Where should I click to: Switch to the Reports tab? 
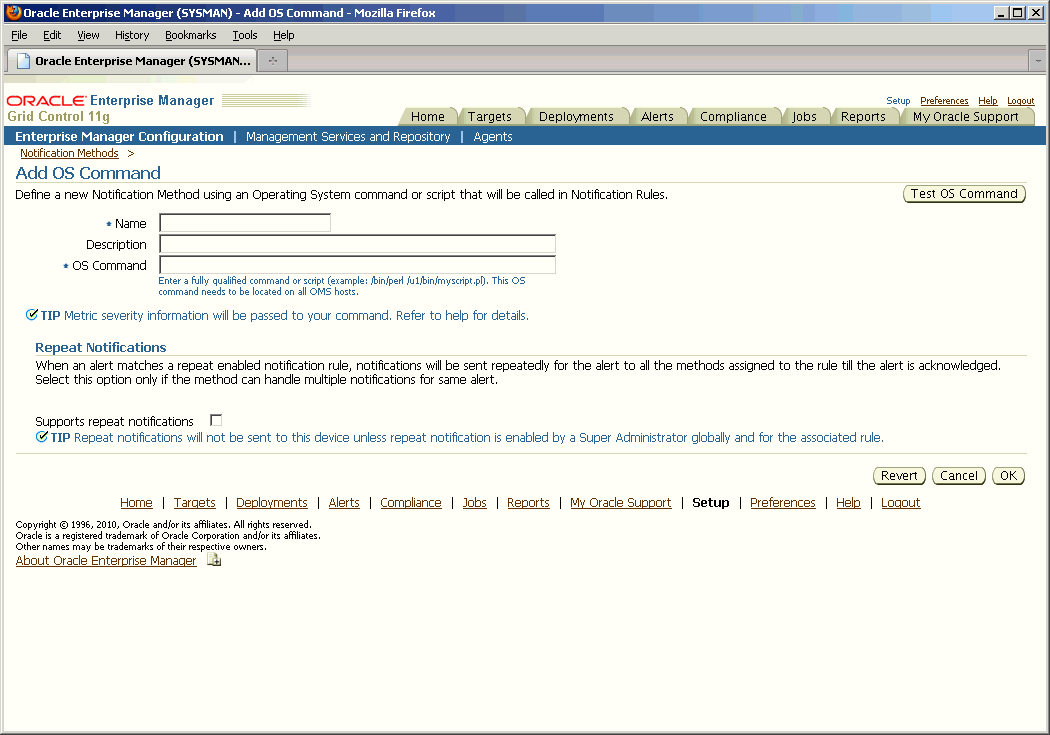pyautogui.click(x=863, y=116)
